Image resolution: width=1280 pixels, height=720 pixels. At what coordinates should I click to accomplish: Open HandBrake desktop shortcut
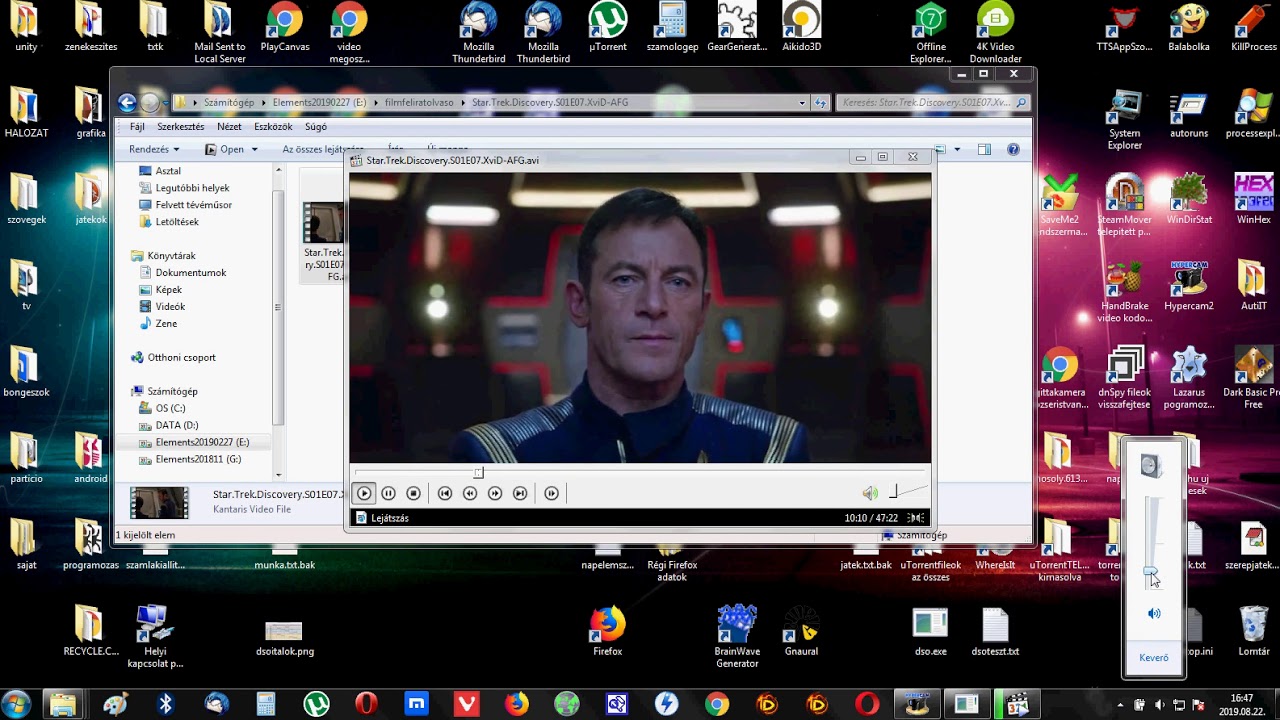pyautogui.click(x=1124, y=292)
